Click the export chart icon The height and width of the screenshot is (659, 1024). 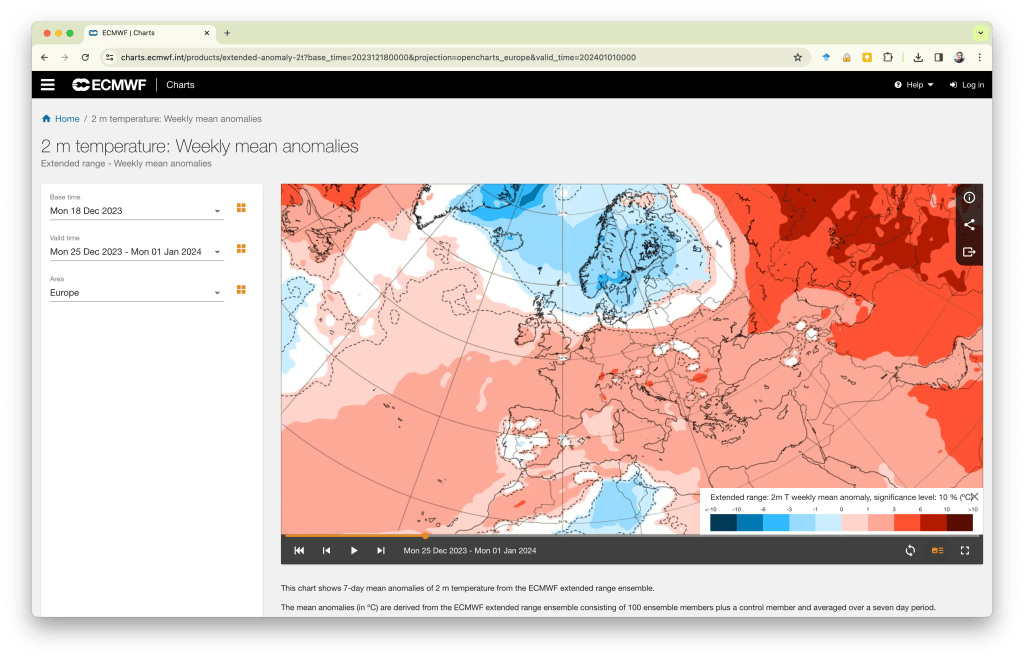point(969,252)
